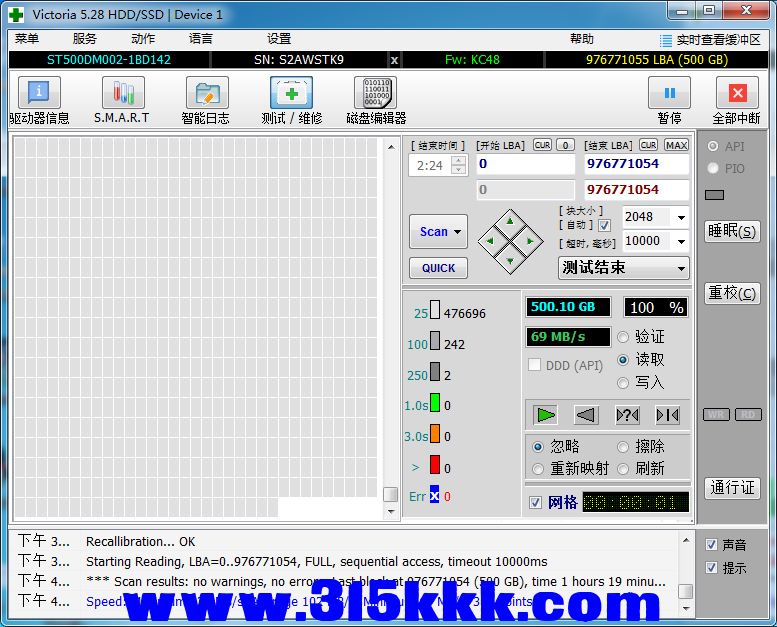Open the 设置 settings menu
The image size is (777, 627).
[279, 39]
